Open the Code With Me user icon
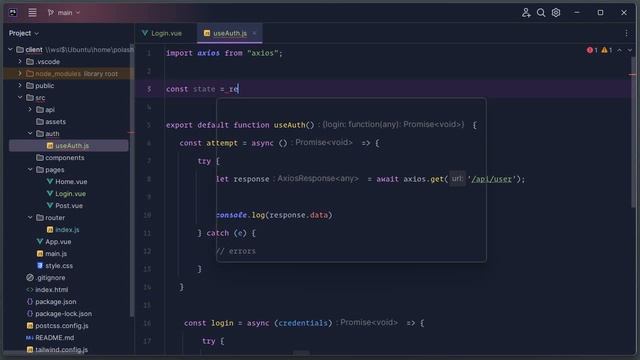The height and width of the screenshot is (360, 640). pos(526,13)
